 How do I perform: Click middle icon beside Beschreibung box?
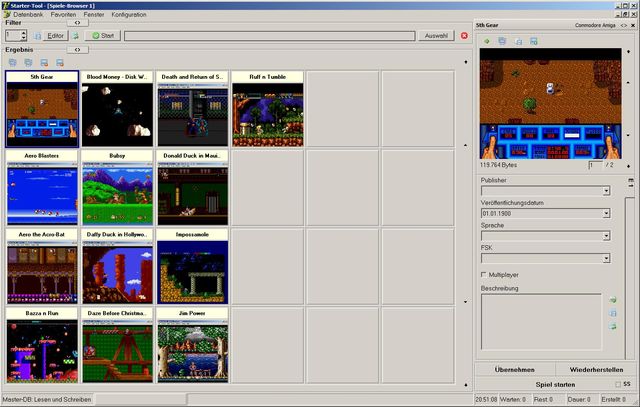click(613, 313)
